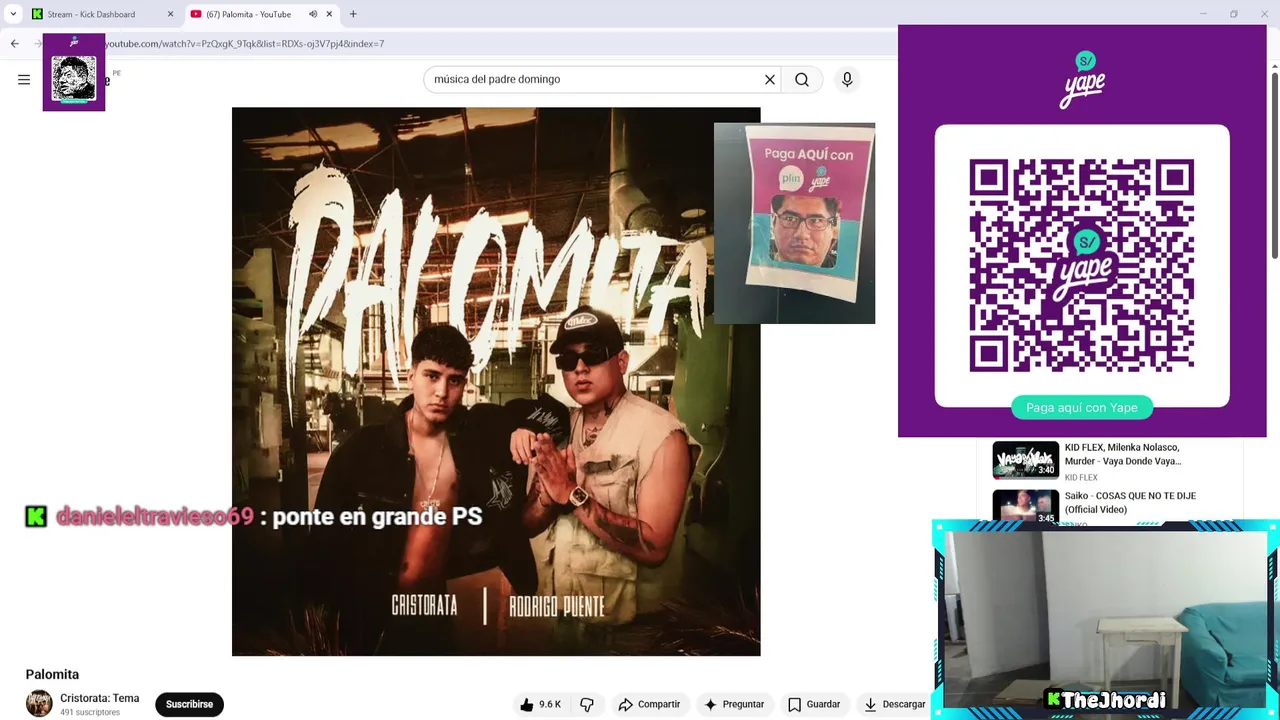Close the Stream - Kick Dashboard tab
This screenshot has width=1280, height=720.
click(x=170, y=14)
